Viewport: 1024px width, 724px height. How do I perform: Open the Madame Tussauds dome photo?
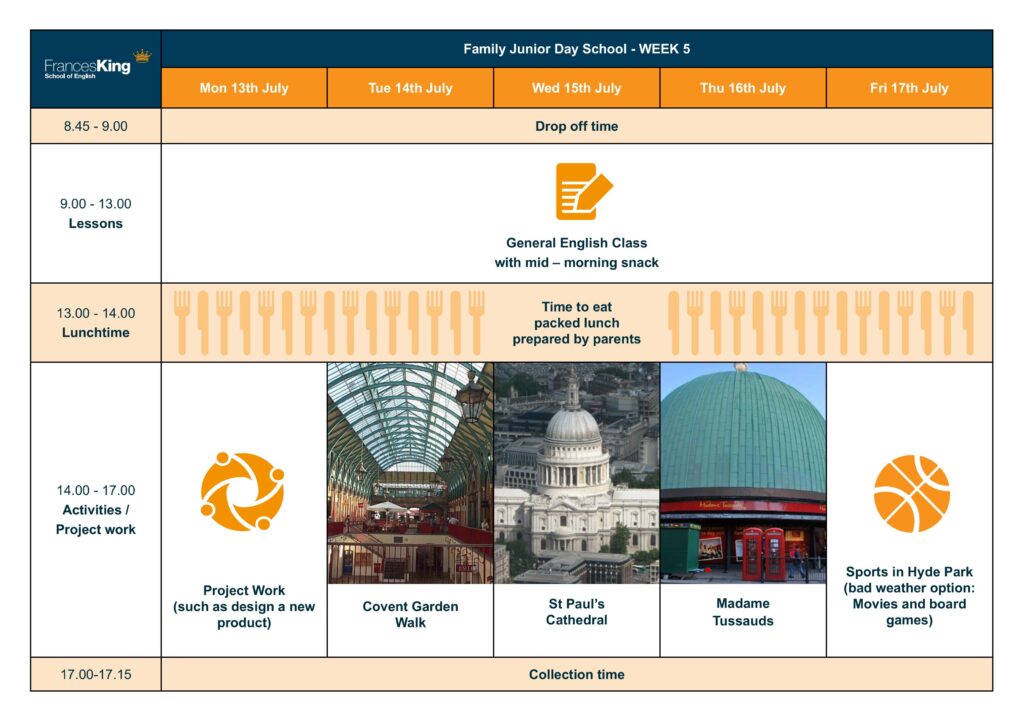coord(743,473)
